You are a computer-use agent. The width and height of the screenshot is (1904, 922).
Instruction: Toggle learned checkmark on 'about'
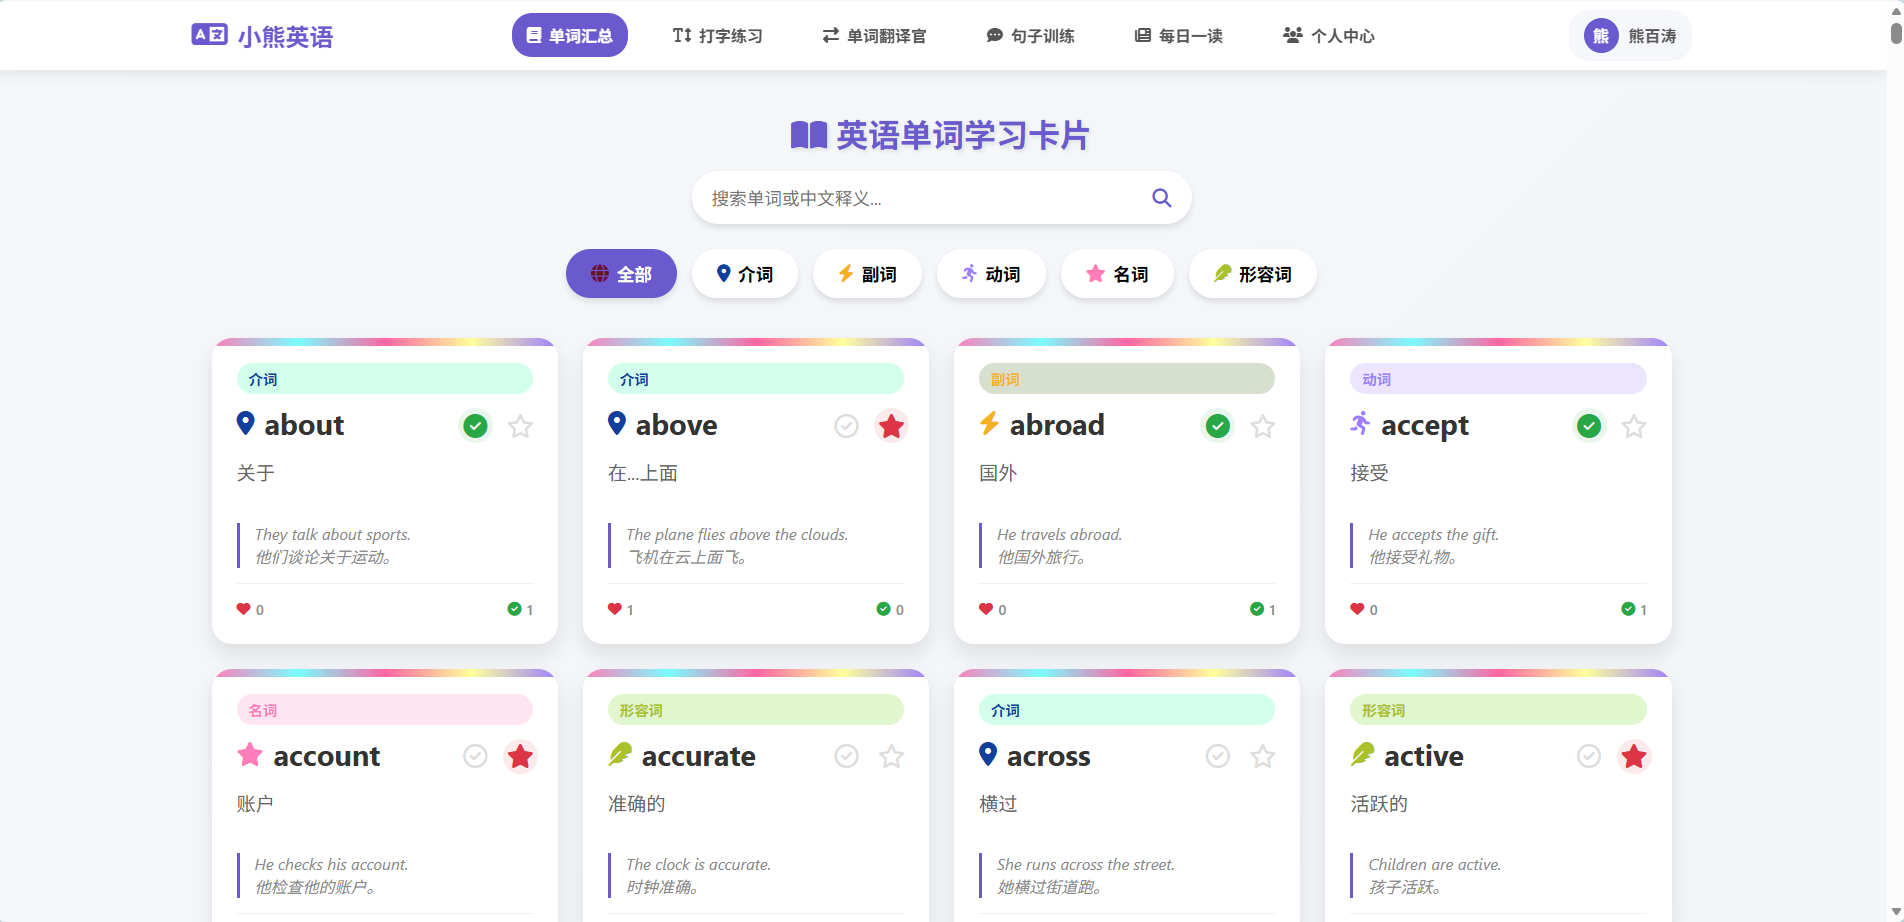coord(476,427)
